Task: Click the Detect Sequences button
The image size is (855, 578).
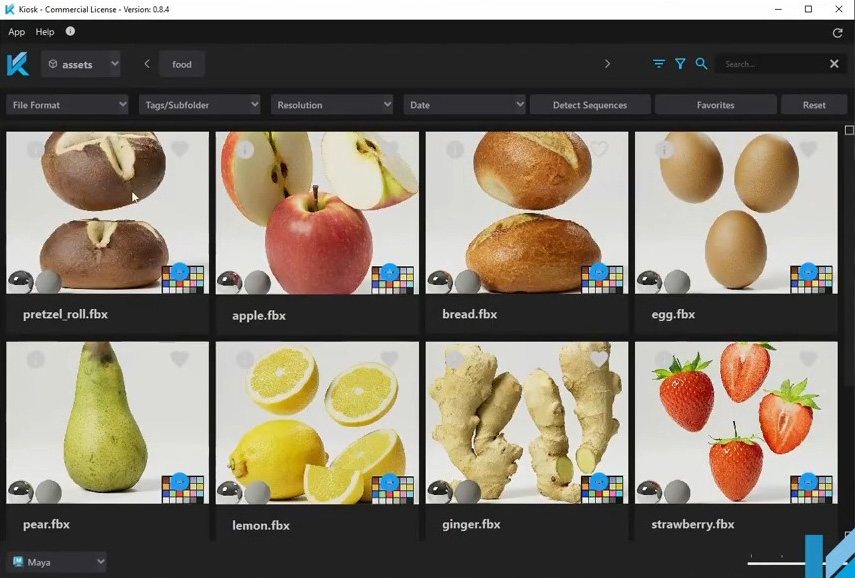Action: coord(589,105)
